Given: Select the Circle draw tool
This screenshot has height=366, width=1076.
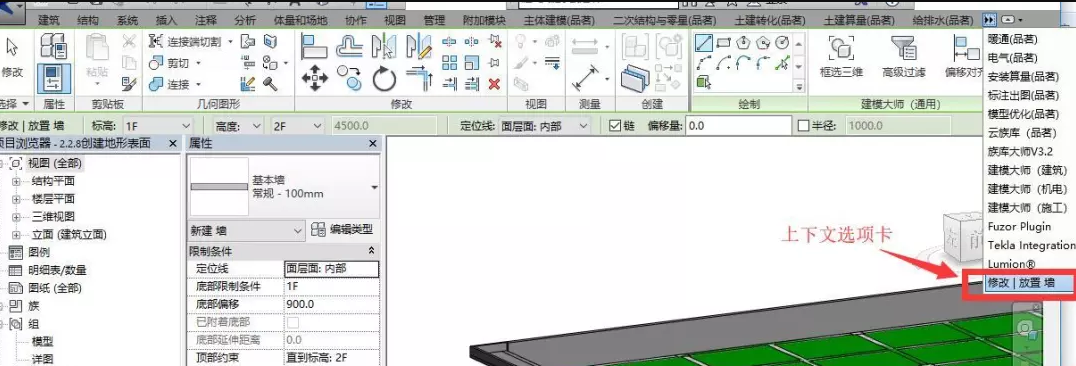Looking at the screenshot, I should pyautogui.click(x=781, y=43).
